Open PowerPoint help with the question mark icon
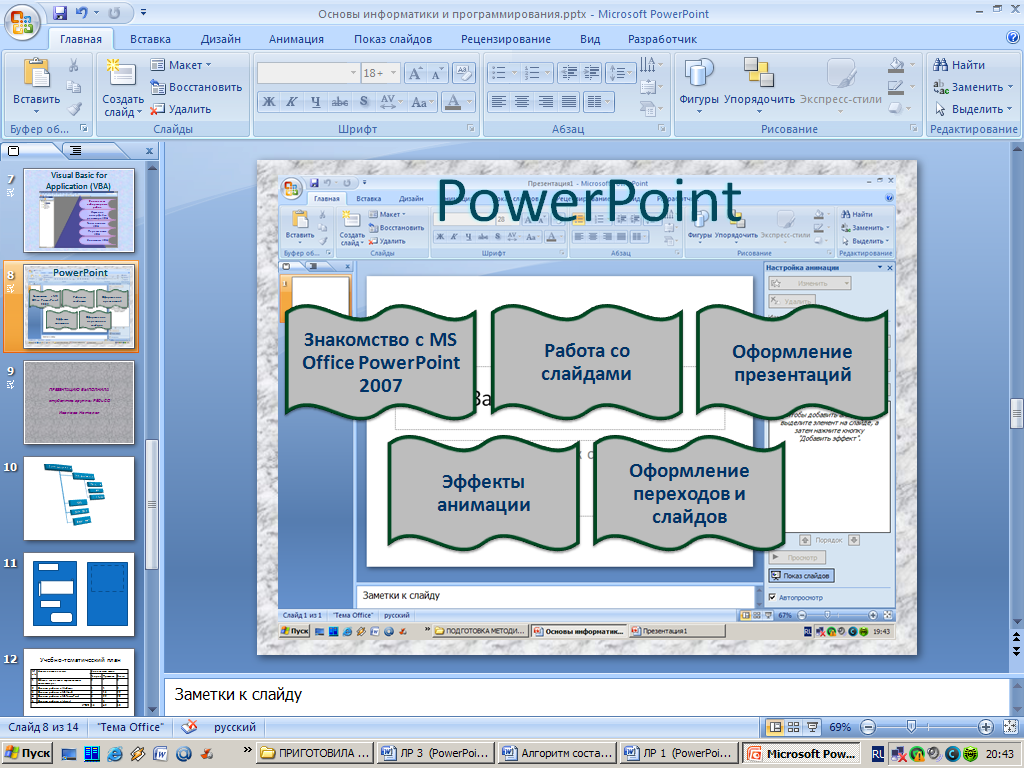 coord(1013,38)
